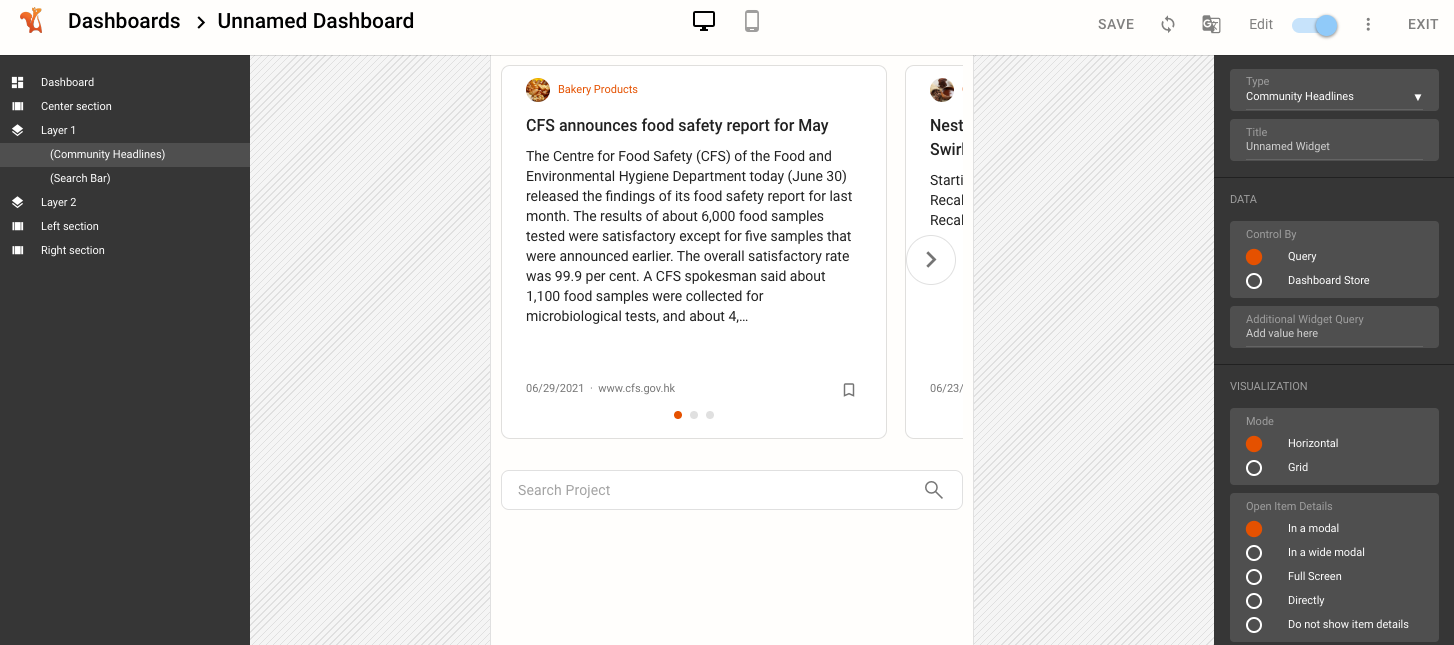Bookmark the CFS food safety article

coord(849,390)
